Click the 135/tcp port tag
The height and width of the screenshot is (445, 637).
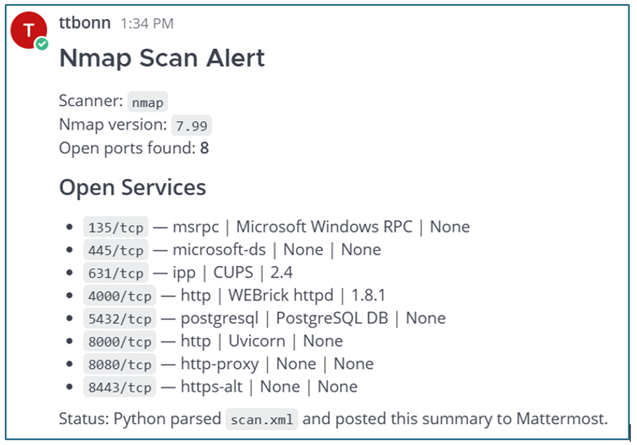click(116, 227)
